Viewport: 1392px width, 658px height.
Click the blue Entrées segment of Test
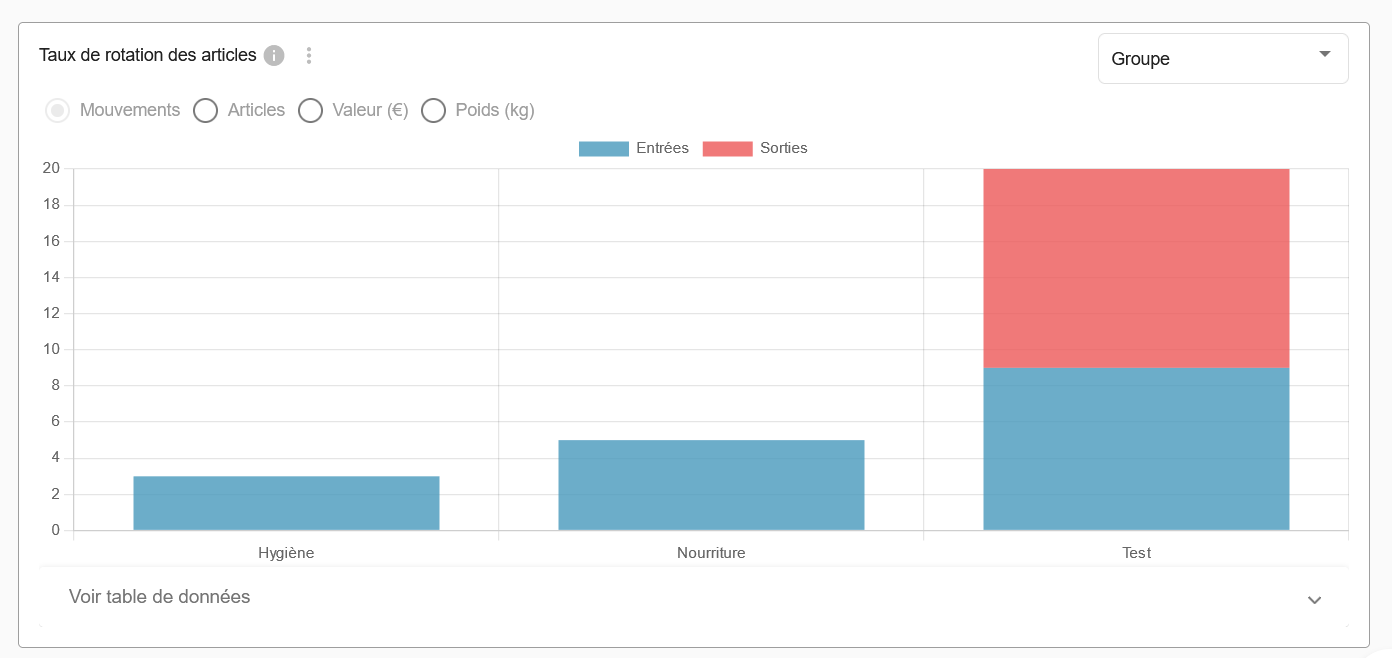[1136, 449]
